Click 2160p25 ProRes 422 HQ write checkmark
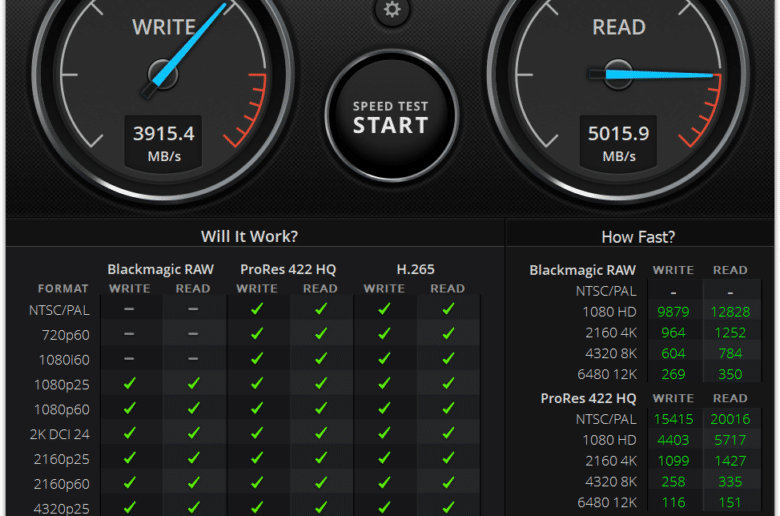Viewport: 780px width, 516px height. tap(257, 458)
